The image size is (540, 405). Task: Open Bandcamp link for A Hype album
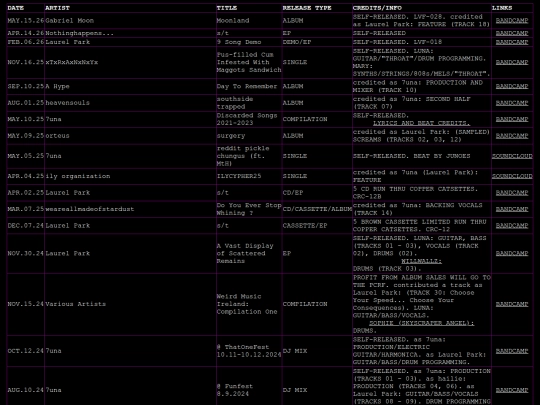[x=512, y=86]
